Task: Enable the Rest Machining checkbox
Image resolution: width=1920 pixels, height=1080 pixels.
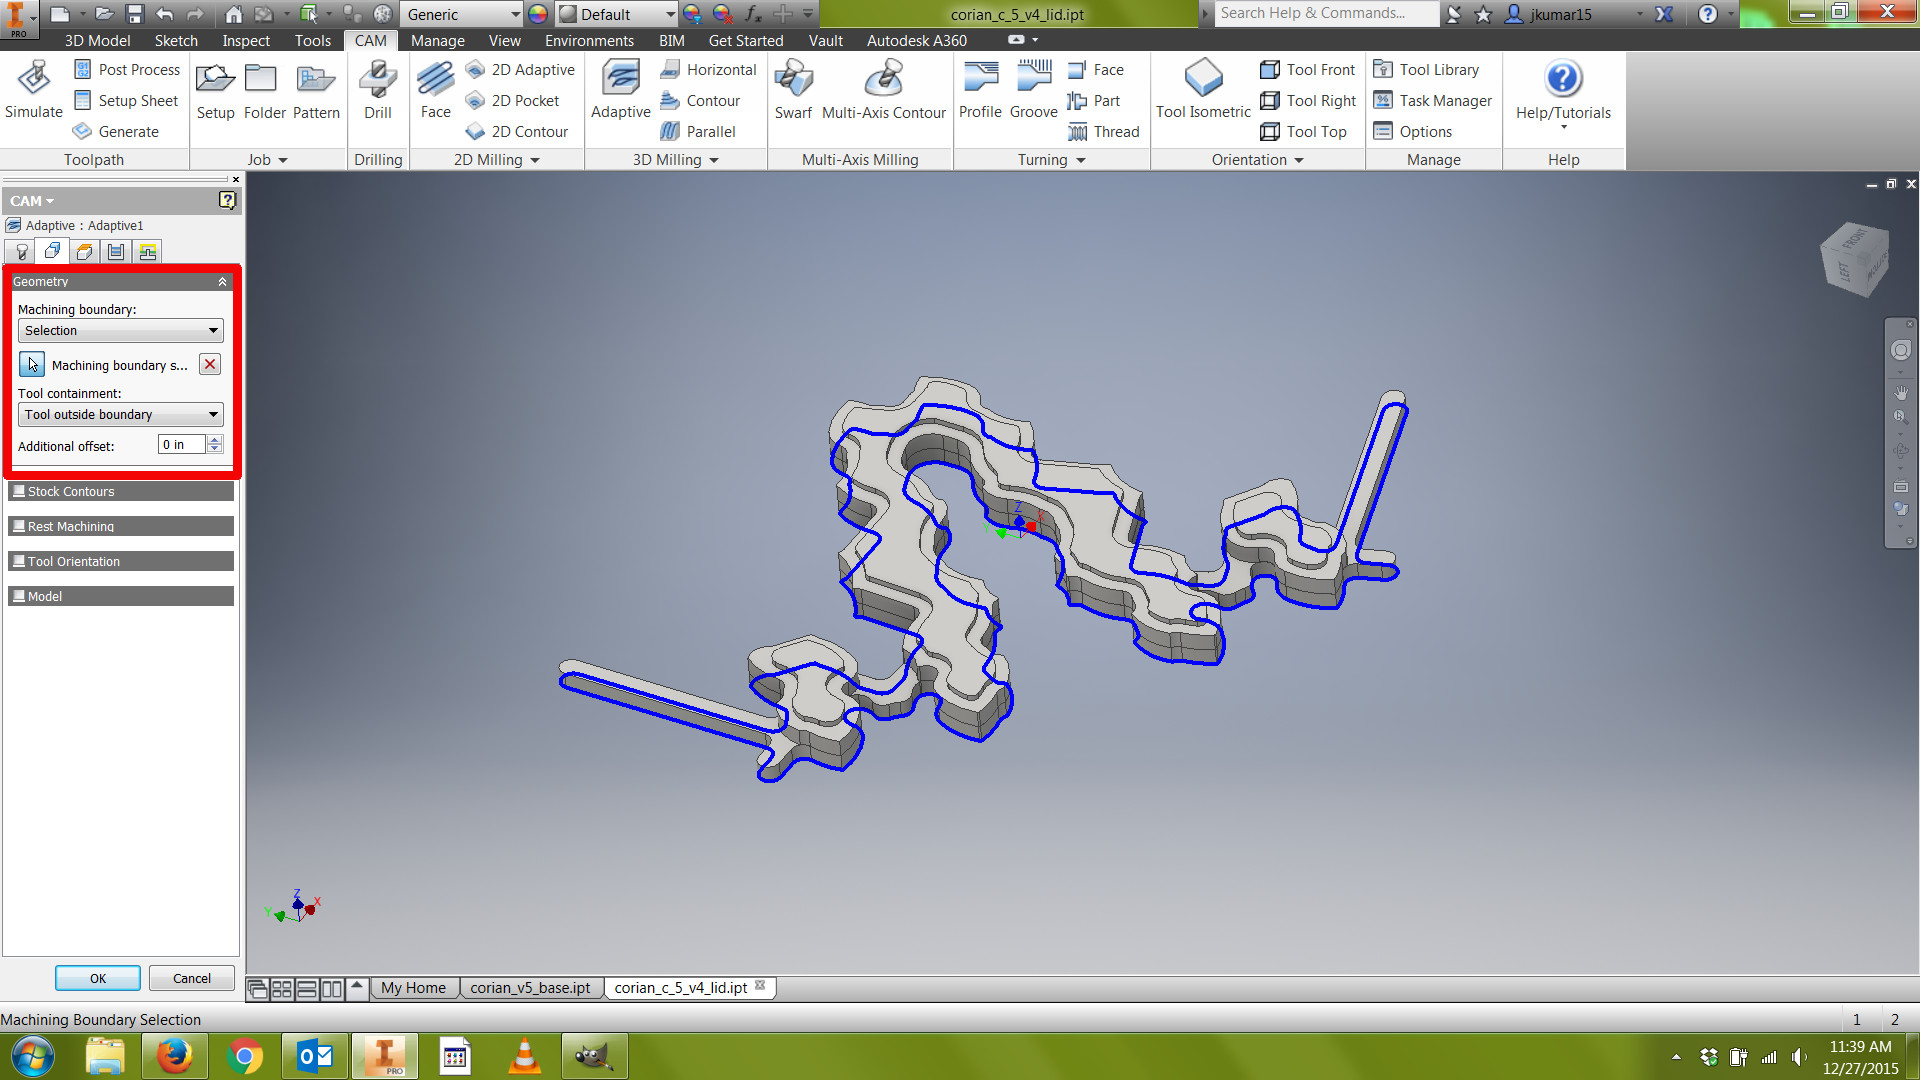Action: 19,526
